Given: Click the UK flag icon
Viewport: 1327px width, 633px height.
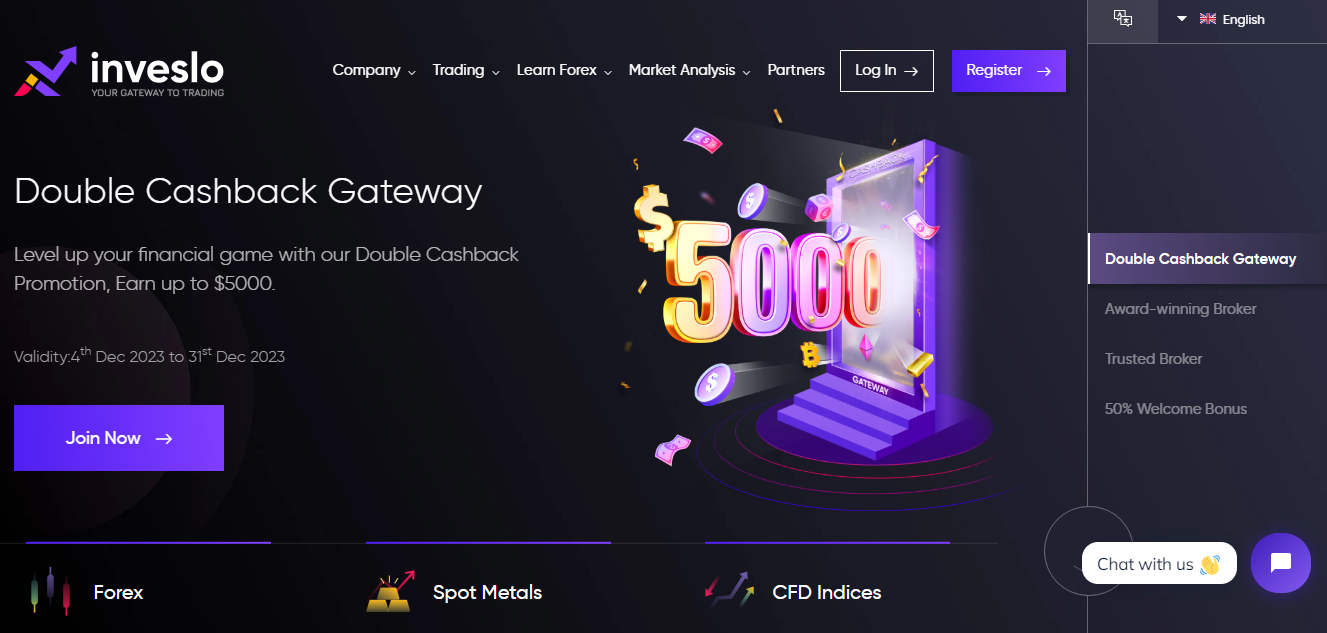Looking at the screenshot, I should pos(1208,19).
